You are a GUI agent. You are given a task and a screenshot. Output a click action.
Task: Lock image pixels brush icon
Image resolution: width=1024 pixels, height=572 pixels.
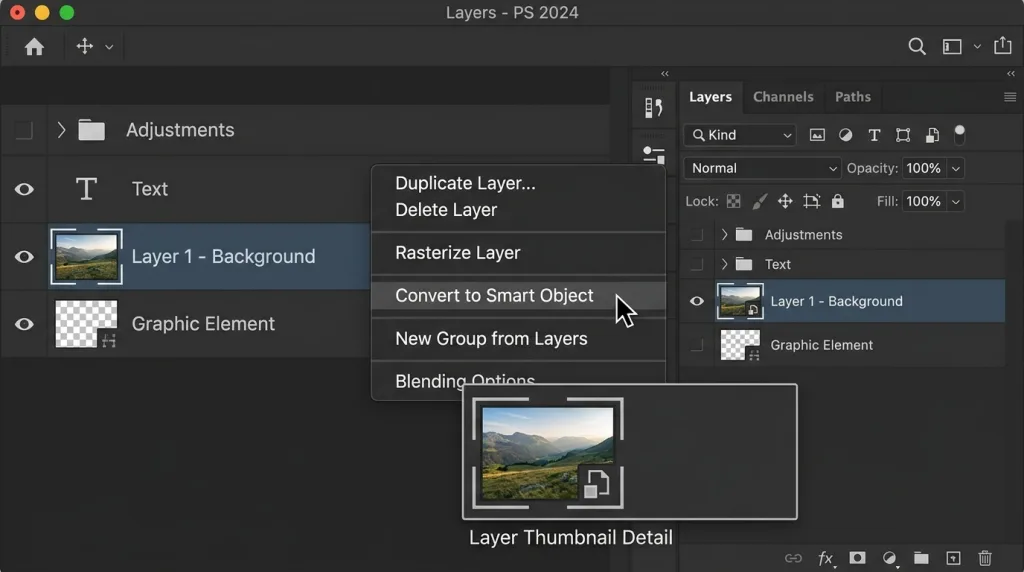pyautogui.click(x=759, y=201)
